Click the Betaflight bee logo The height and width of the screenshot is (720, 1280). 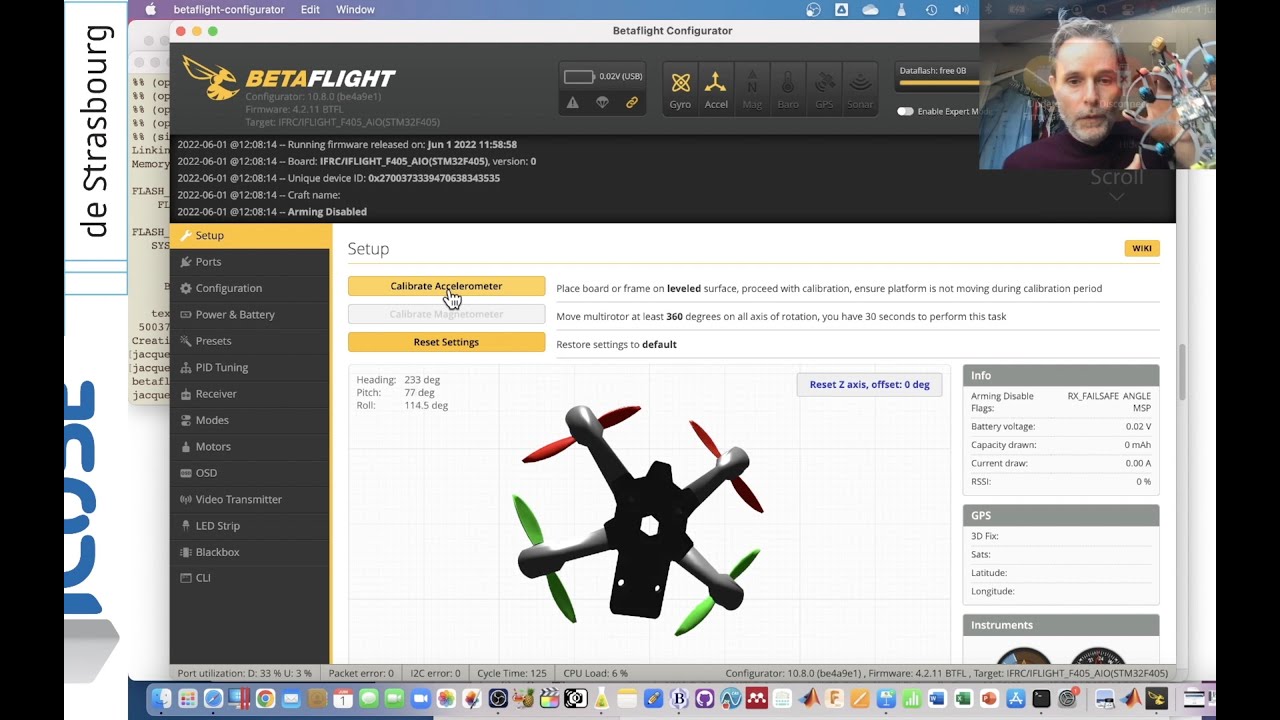pos(210,78)
